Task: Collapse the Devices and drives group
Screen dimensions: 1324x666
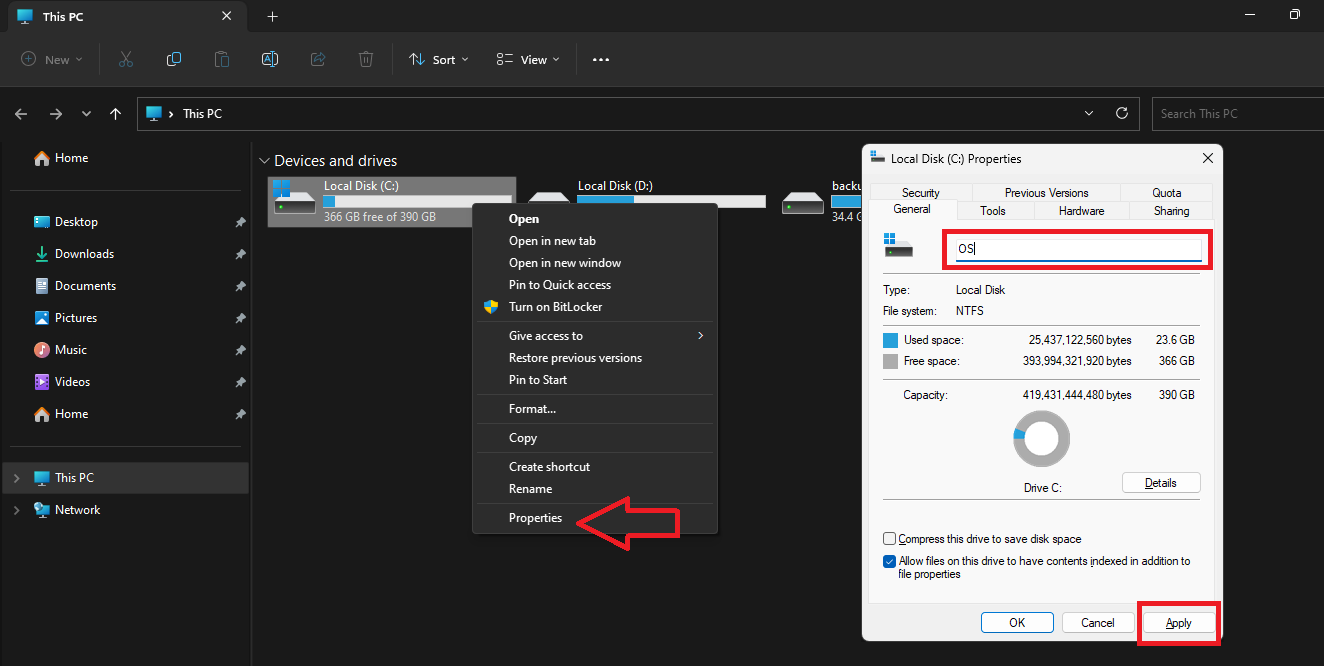Action: pos(264,161)
